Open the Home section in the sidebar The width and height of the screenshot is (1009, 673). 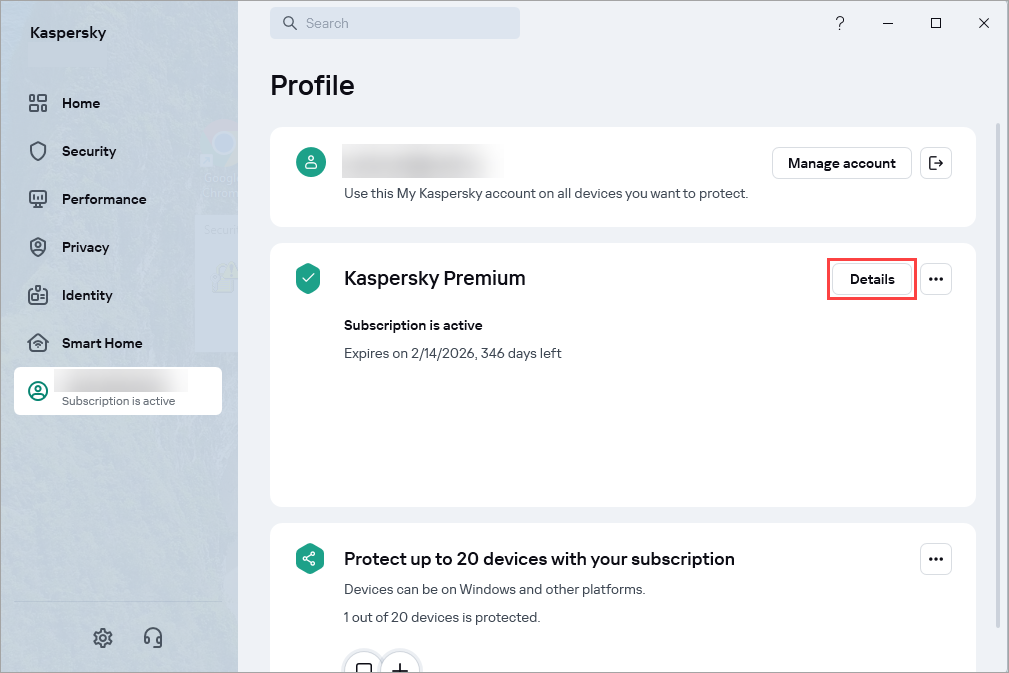[80, 103]
